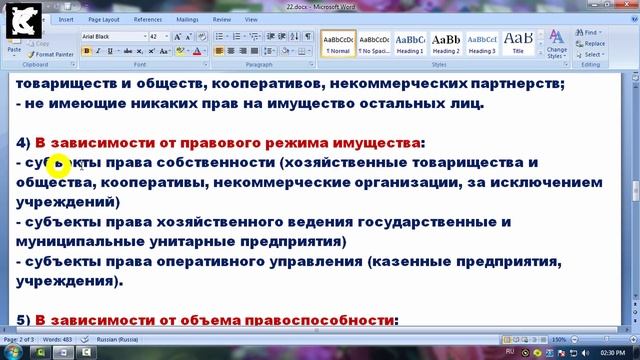Click Words: 483 count in status bar
The height and width of the screenshot is (360, 640).
[57, 340]
